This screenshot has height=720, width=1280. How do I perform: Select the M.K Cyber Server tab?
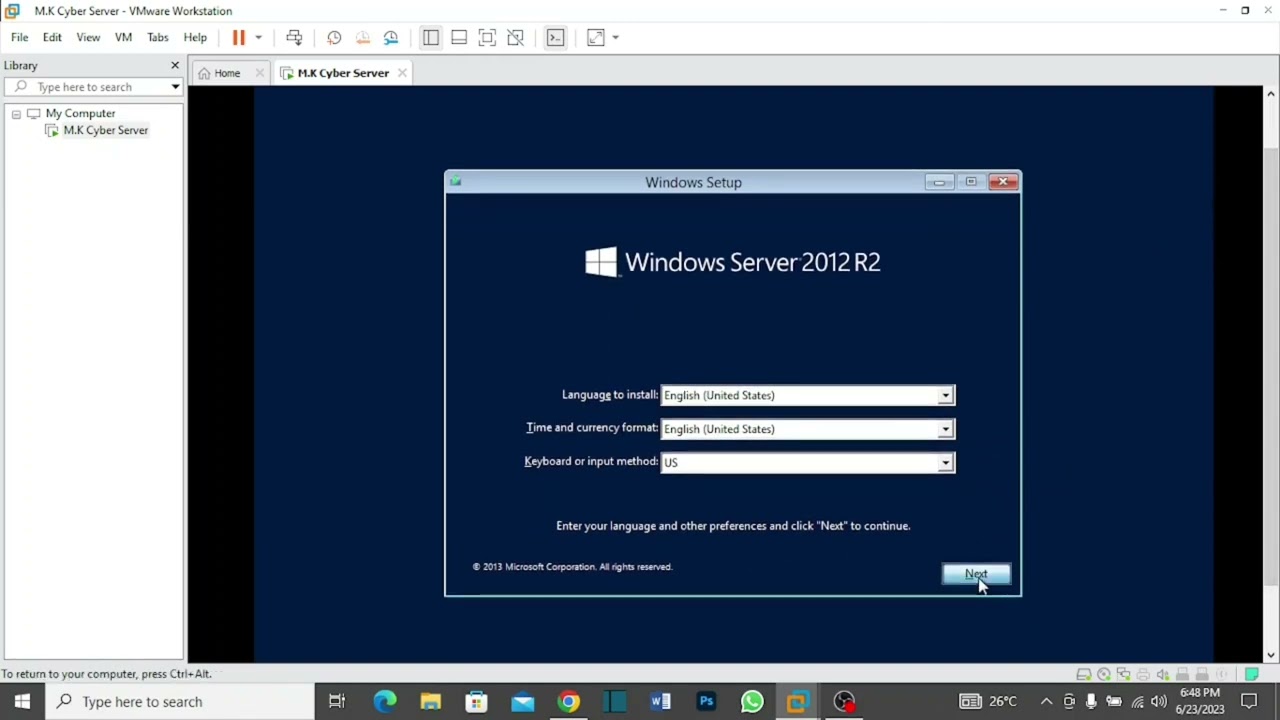click(343, 73)
